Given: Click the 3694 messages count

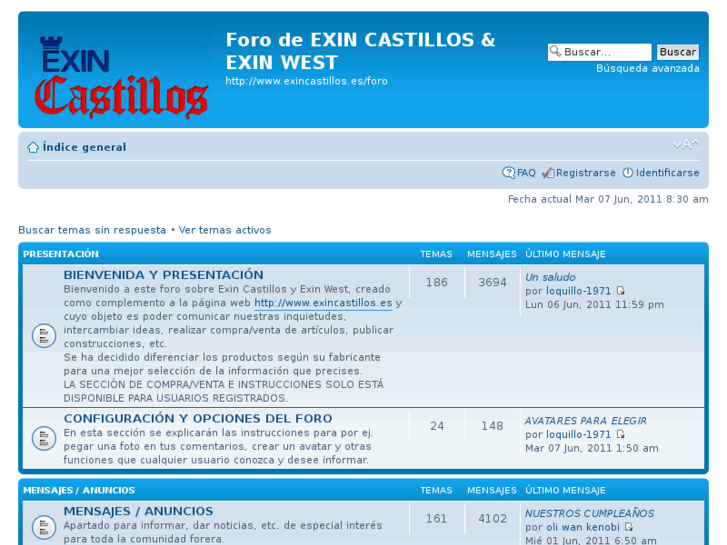Looking at the screenshot, I should point(492,282).
